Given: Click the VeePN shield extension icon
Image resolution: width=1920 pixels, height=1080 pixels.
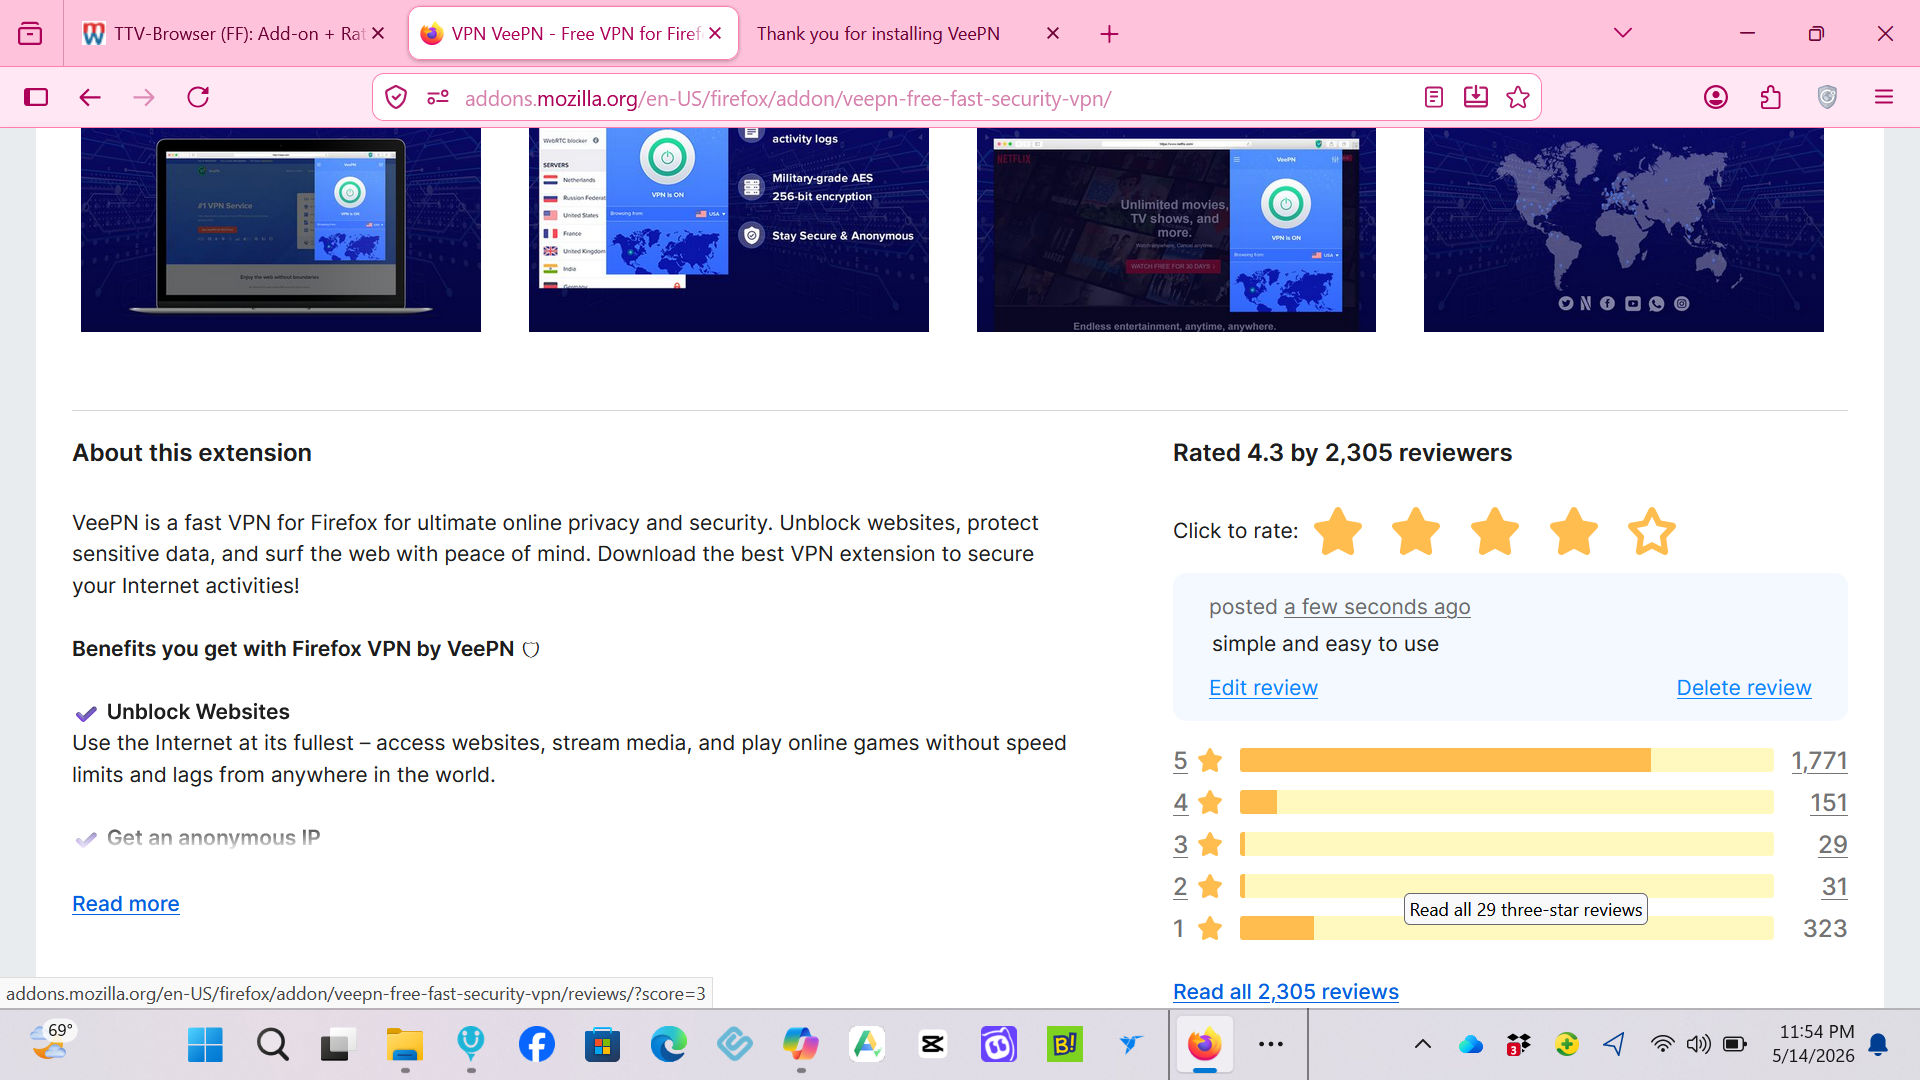Looking at the screenshot, I should coord(1827,97).
